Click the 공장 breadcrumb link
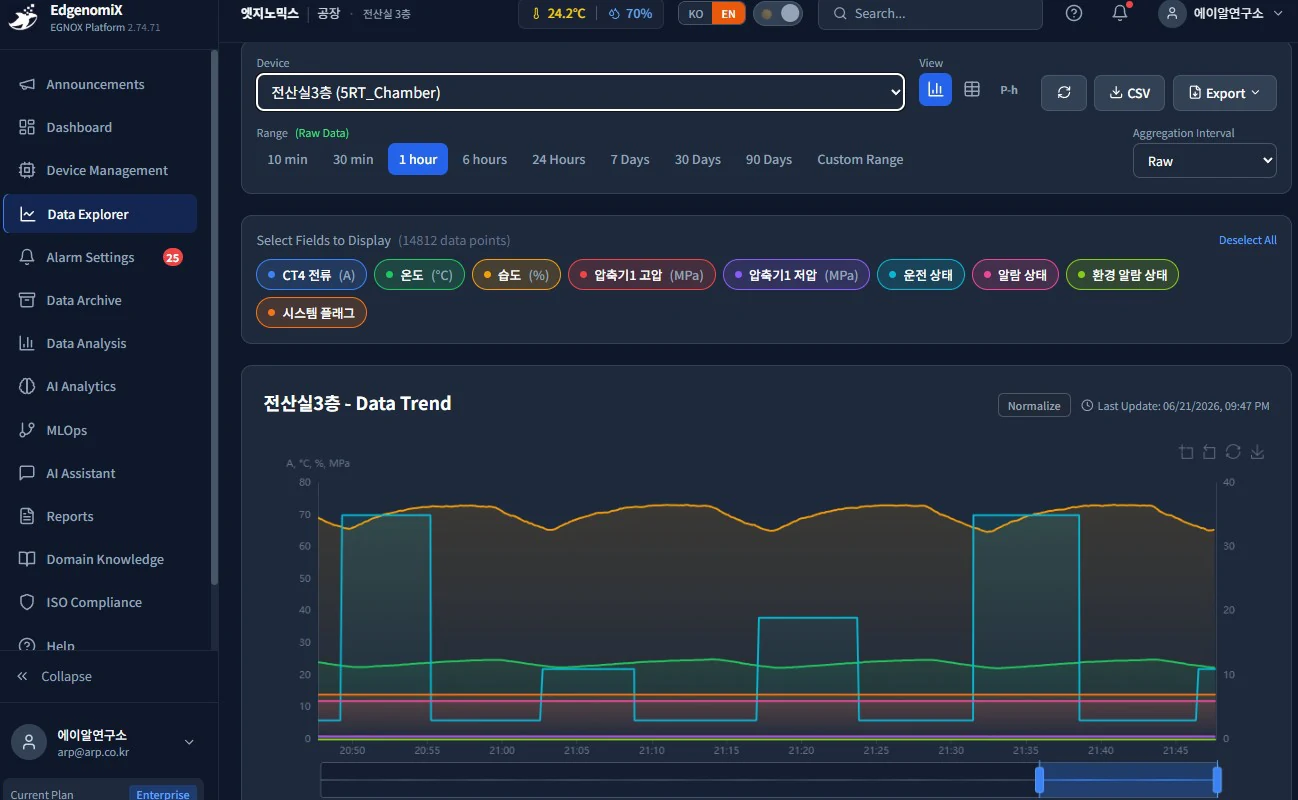1298x800 pixels. point(328,14)
